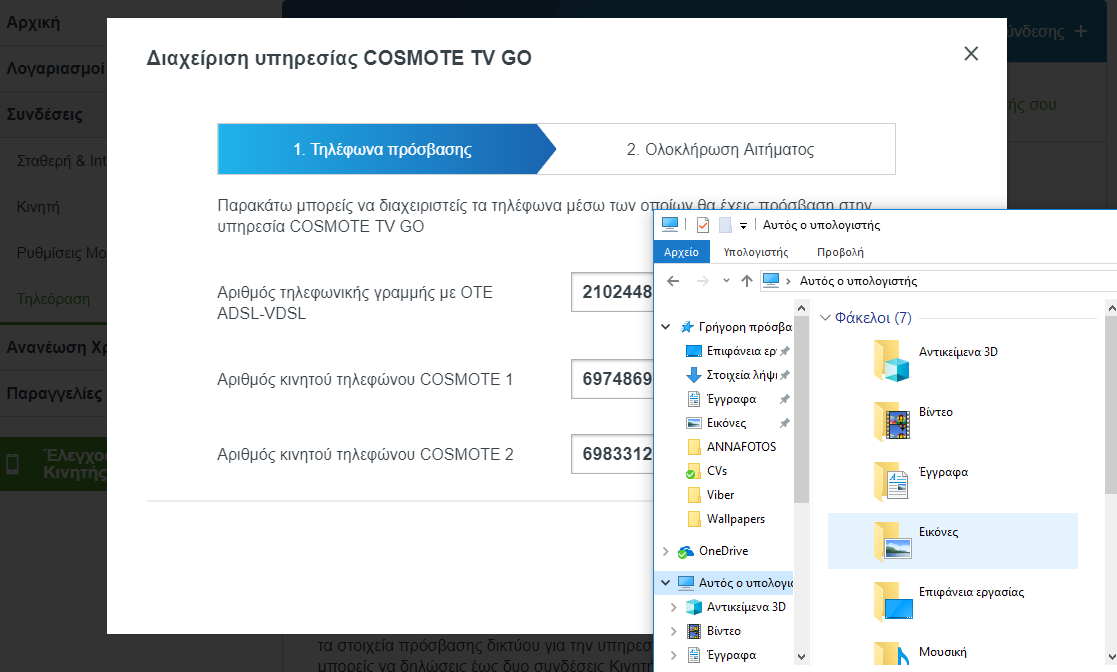1117x672 pixels.
Task: Edit the COSMOTE 2 mobile number field
Action: pyautogui.click(x=613, y=454)
